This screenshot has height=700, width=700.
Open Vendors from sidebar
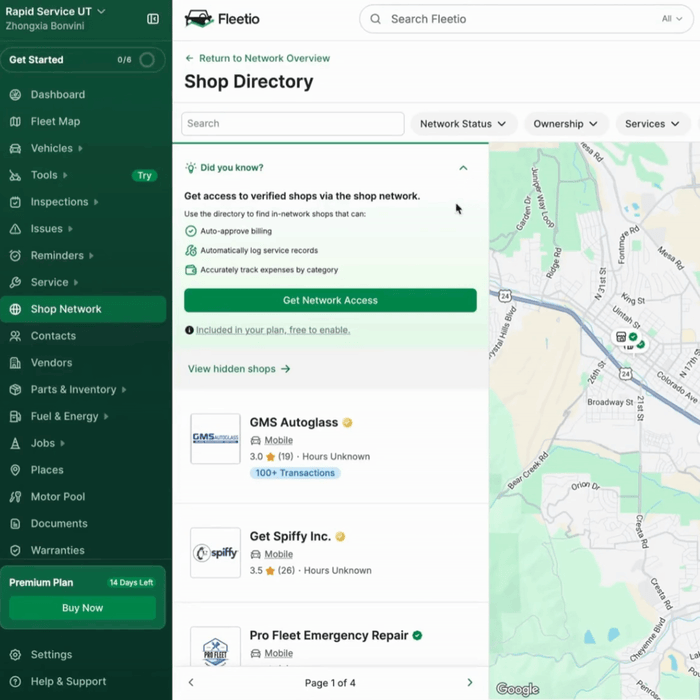pos(51,362)
